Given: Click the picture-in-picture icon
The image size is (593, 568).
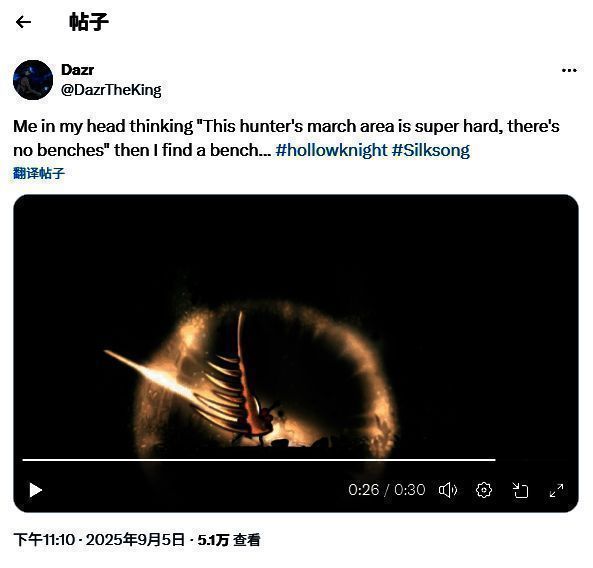Looking at the screenshot, I should pos(520,490).
